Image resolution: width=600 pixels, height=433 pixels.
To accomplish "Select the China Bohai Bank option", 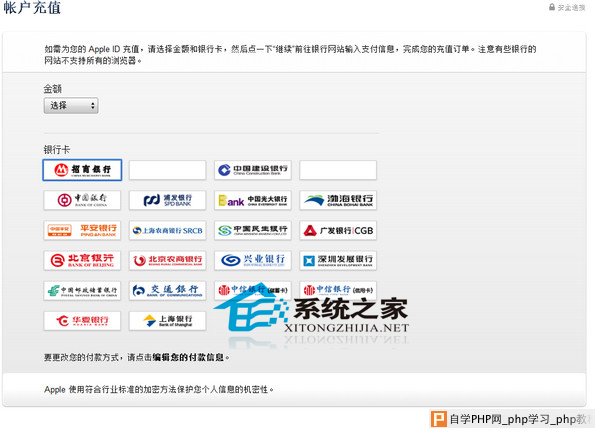I will click(338, 200).
